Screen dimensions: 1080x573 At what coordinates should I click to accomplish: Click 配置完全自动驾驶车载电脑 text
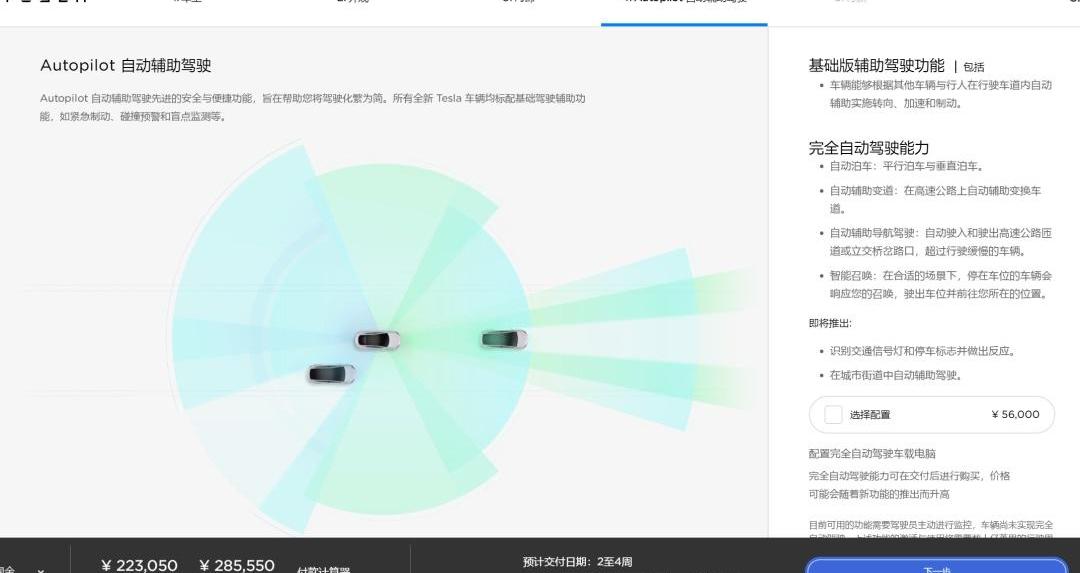(872, 454)
